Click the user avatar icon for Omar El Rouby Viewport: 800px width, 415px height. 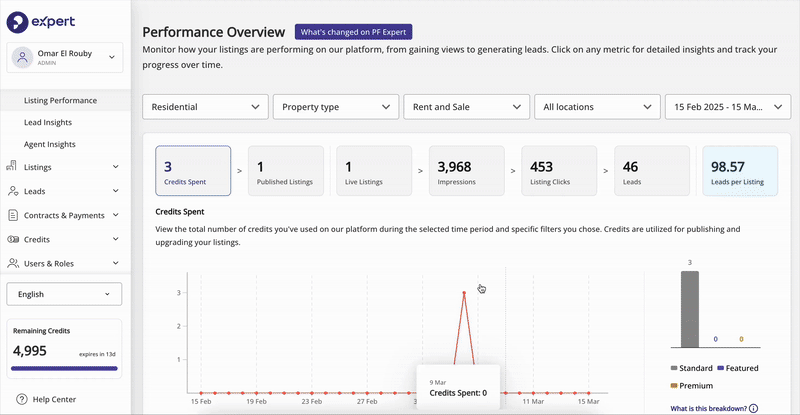click(x=22, y=57)
